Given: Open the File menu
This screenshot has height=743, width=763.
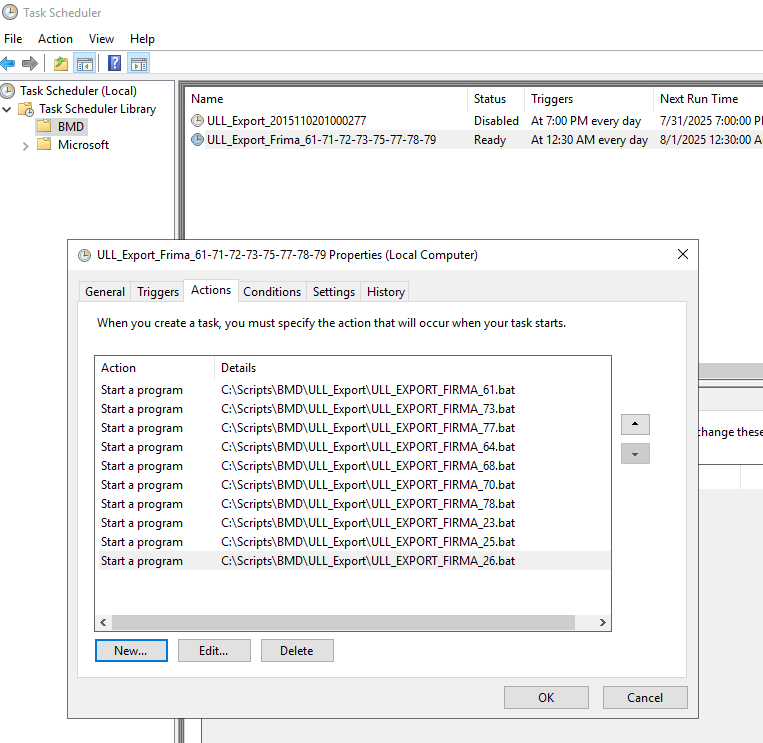Looking at the screenshot, I should coord(13,39).
